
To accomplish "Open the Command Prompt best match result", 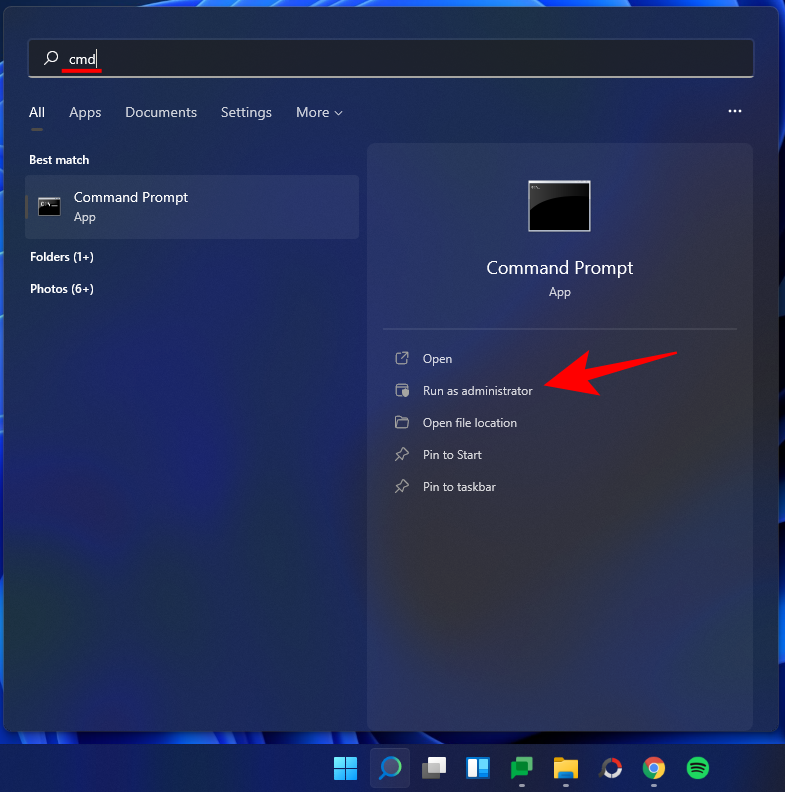I will tap(192, 207).
